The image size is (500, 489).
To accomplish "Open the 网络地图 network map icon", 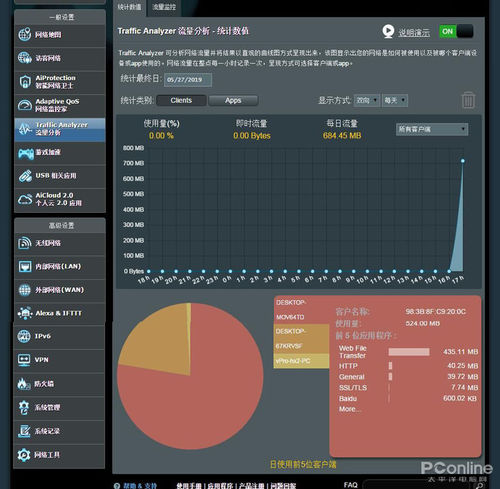I will coord(25,35).
